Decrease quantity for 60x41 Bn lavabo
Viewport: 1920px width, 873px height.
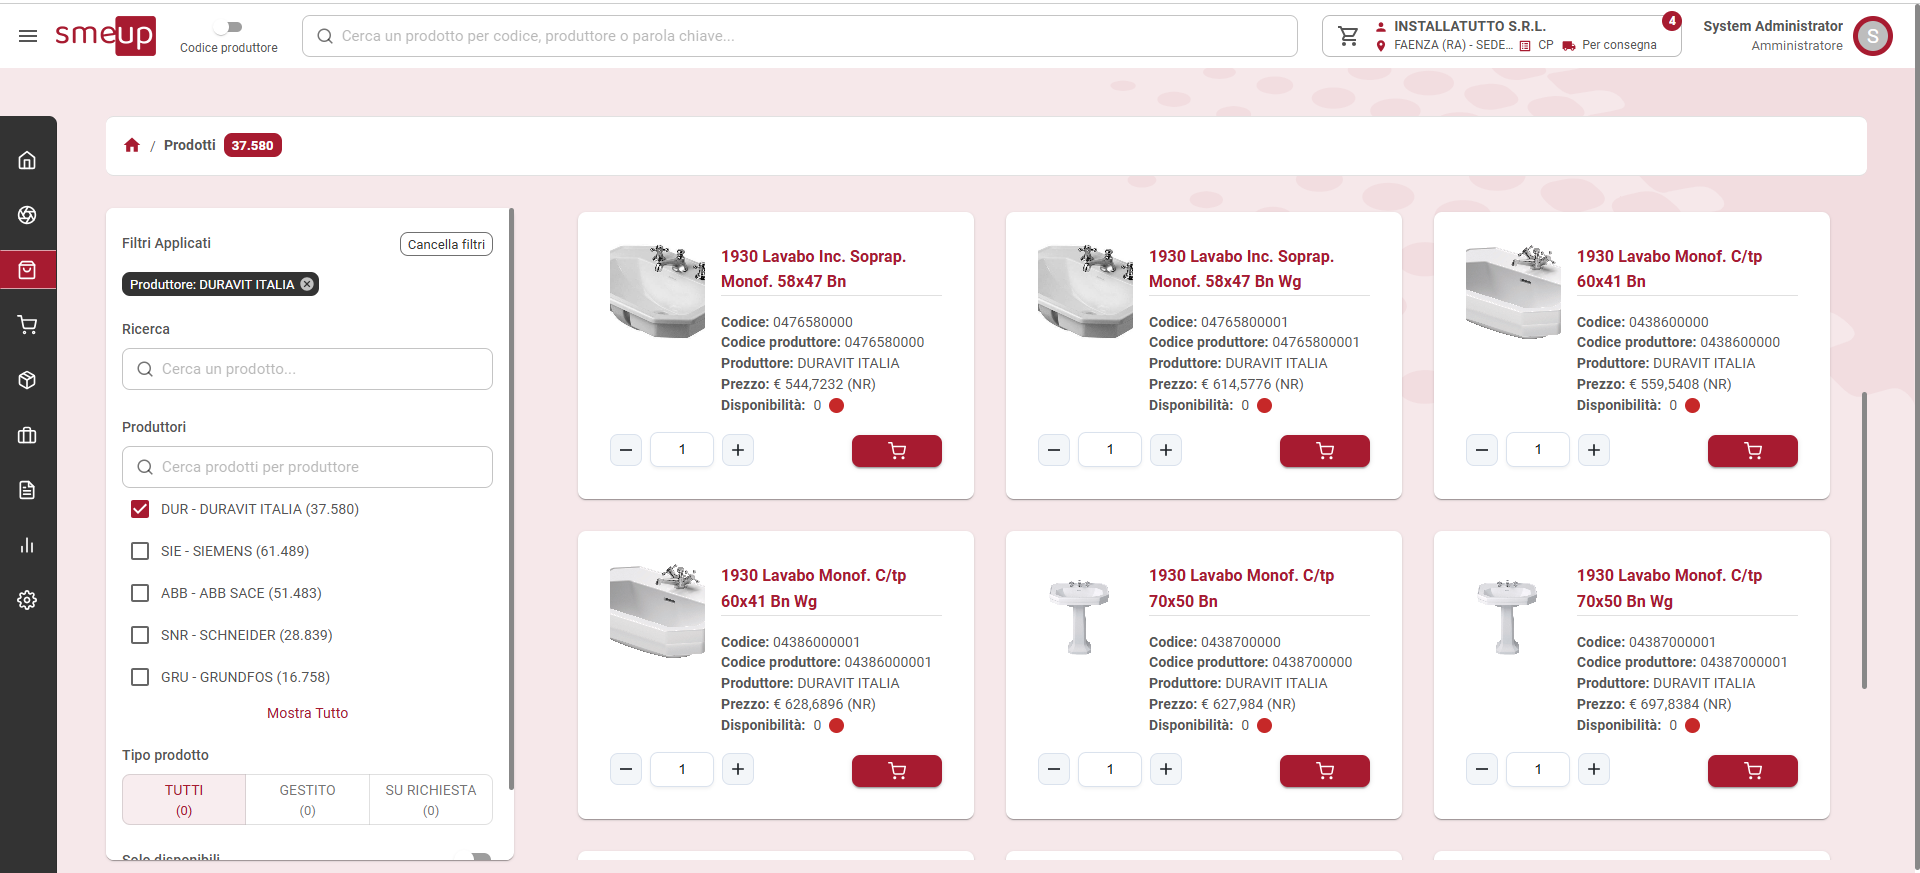click(x=1482, y=450)
